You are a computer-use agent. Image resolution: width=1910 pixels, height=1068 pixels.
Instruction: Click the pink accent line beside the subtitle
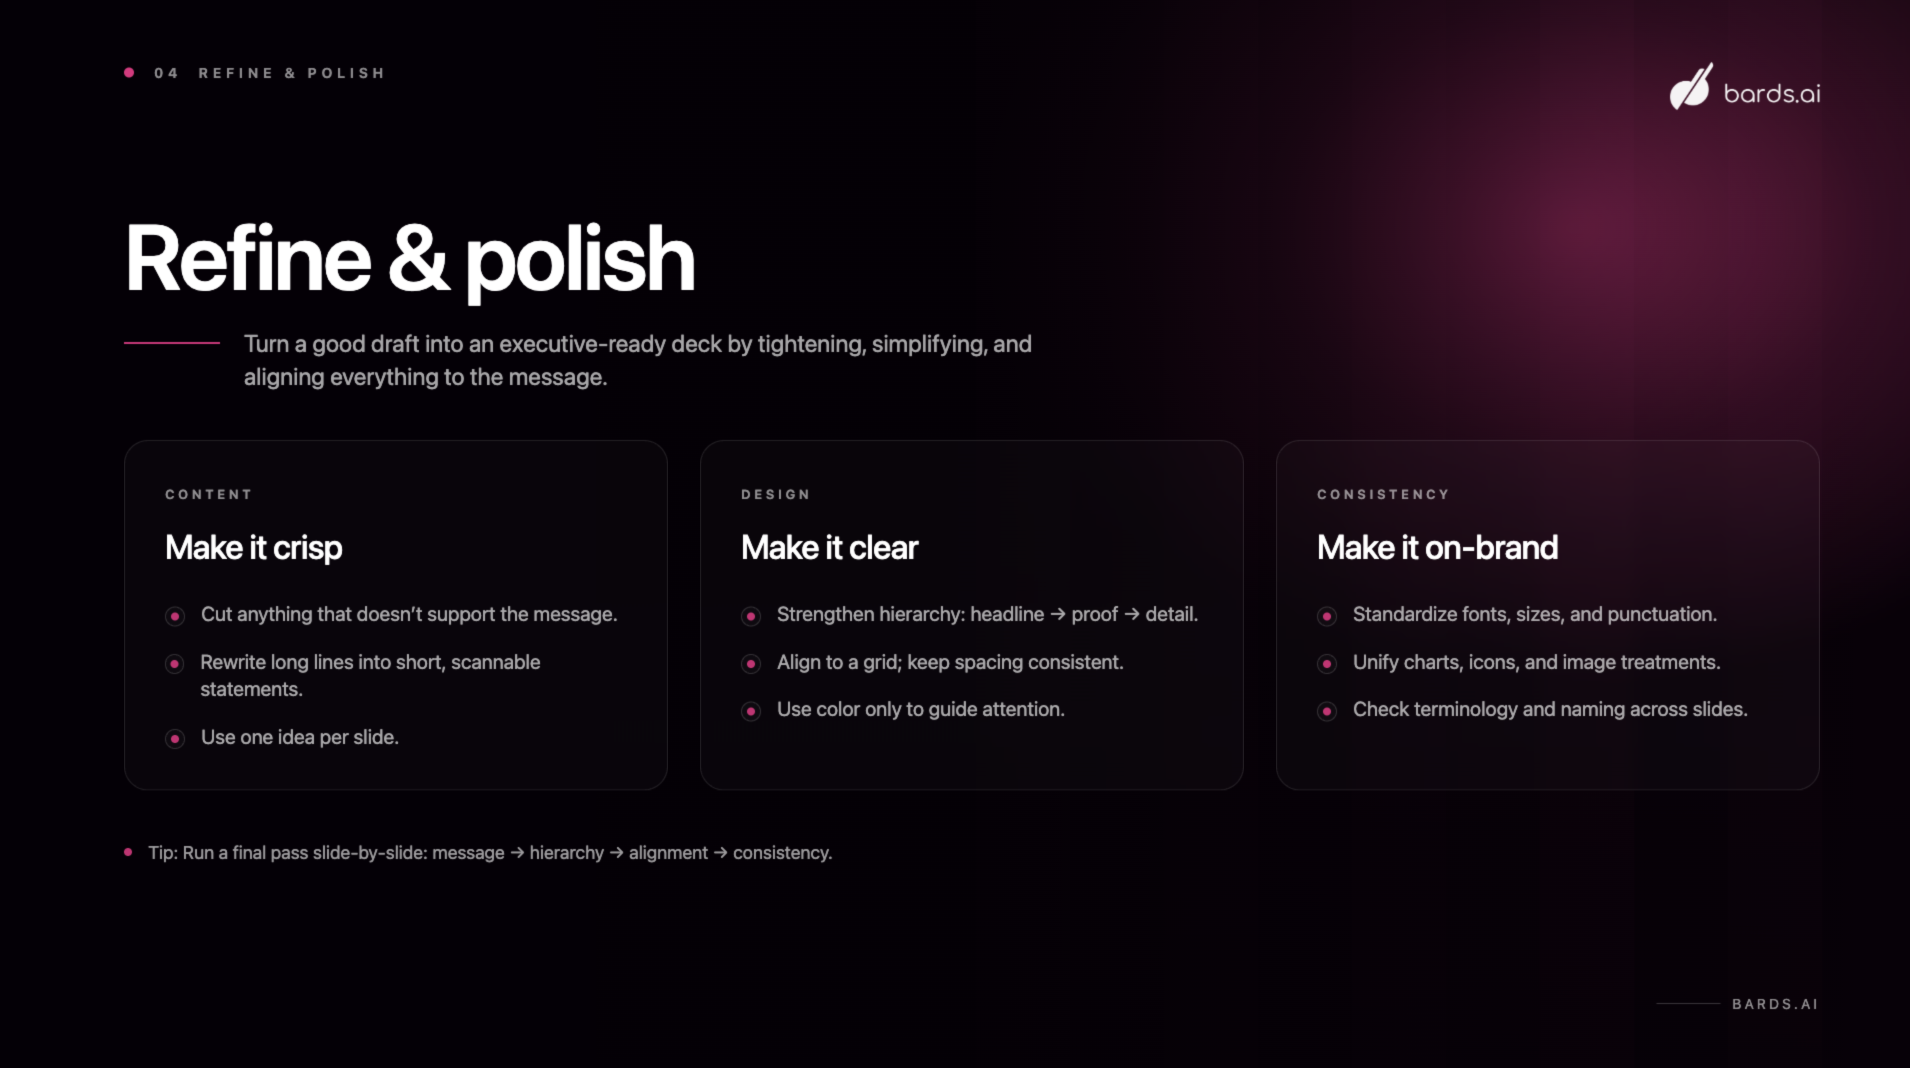pyautogui.click(x=172, y=343)
